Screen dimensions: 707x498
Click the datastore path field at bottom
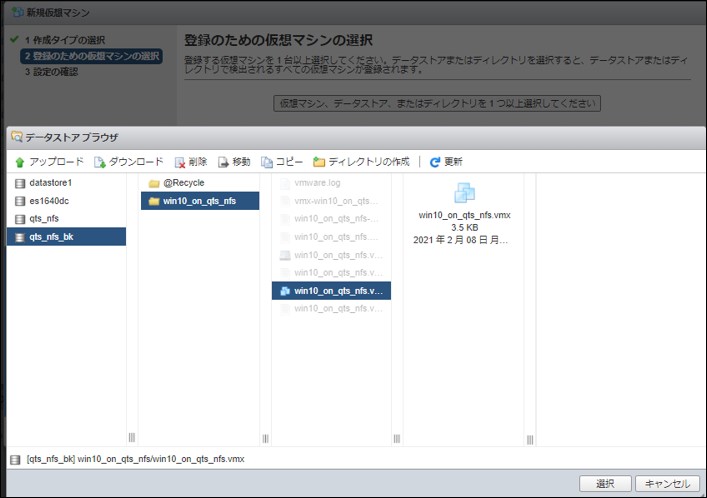[135, 459]
